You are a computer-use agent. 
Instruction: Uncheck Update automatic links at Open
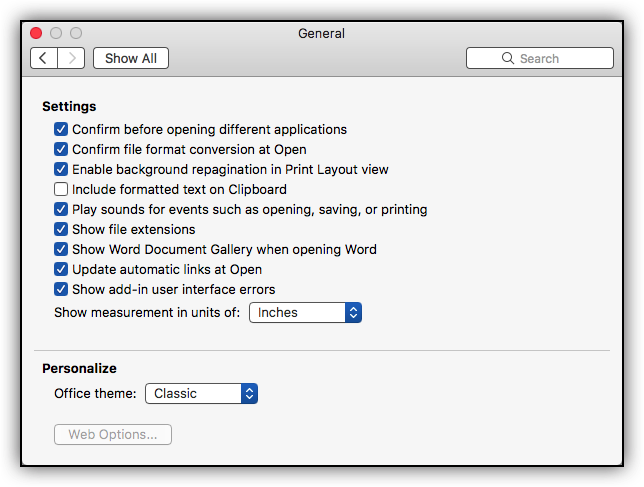(61, 269)
